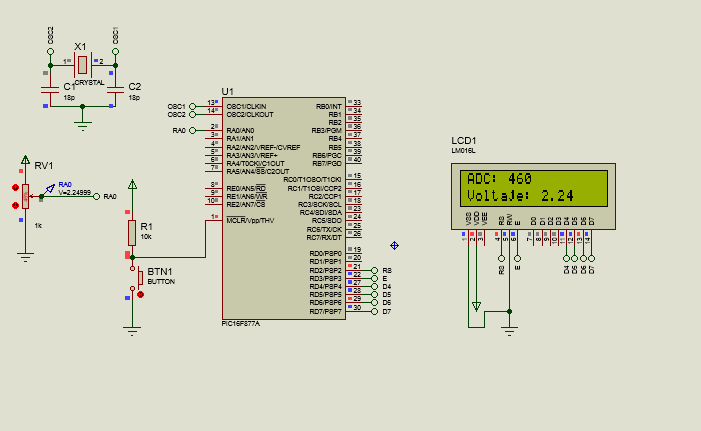The width and height of the screenshot is (701, 431).
Task: Click the ground symbol below BTN1
Action: click(x=132, y=331)
